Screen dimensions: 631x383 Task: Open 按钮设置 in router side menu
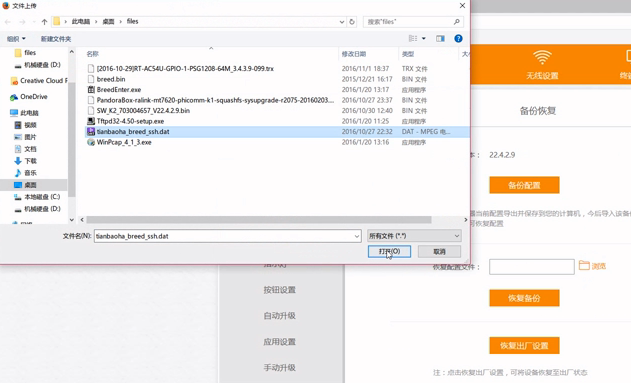(x=280, y=290)
